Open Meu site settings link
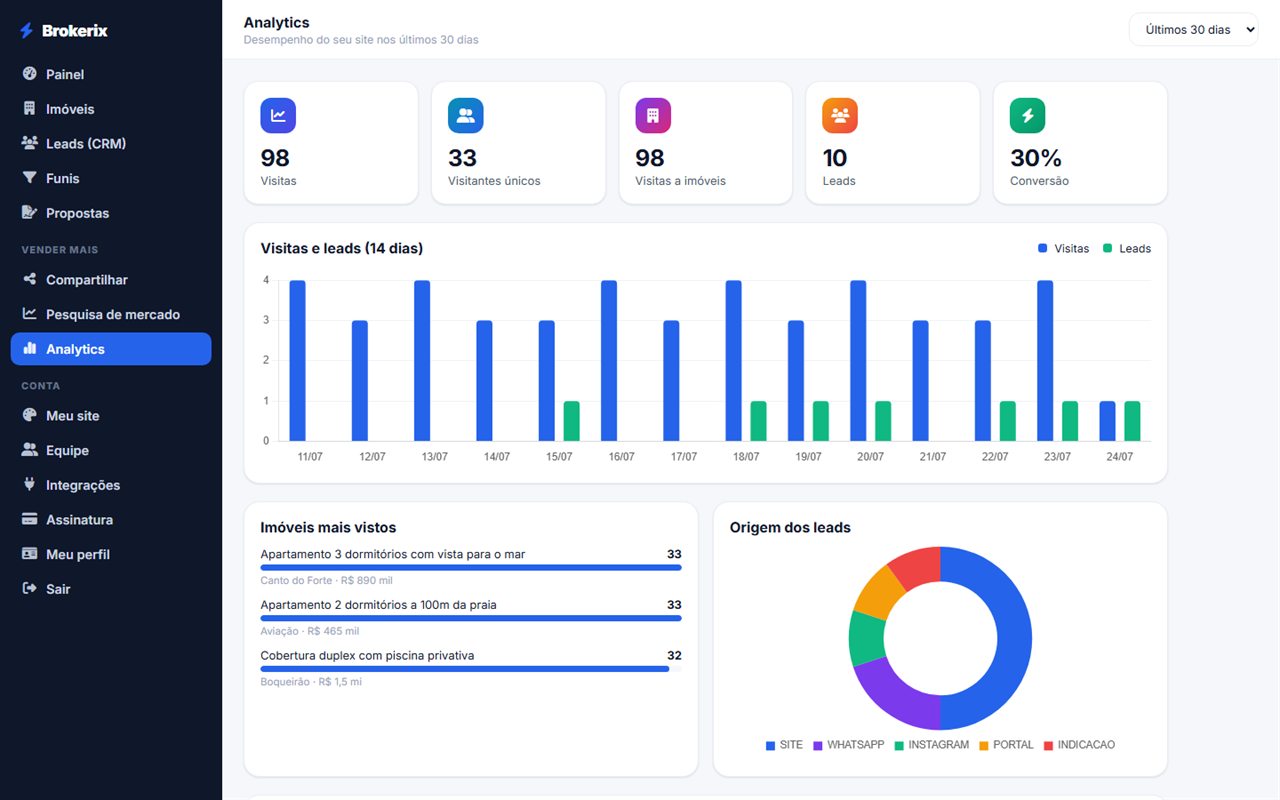Image resolution: width=1280 pixels, height=800 pixels. (111, 415)
